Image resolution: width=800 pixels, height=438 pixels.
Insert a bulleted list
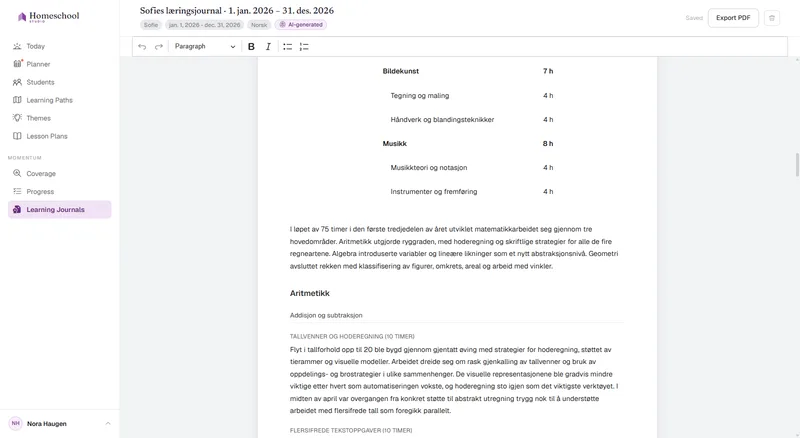click(288, 46)
